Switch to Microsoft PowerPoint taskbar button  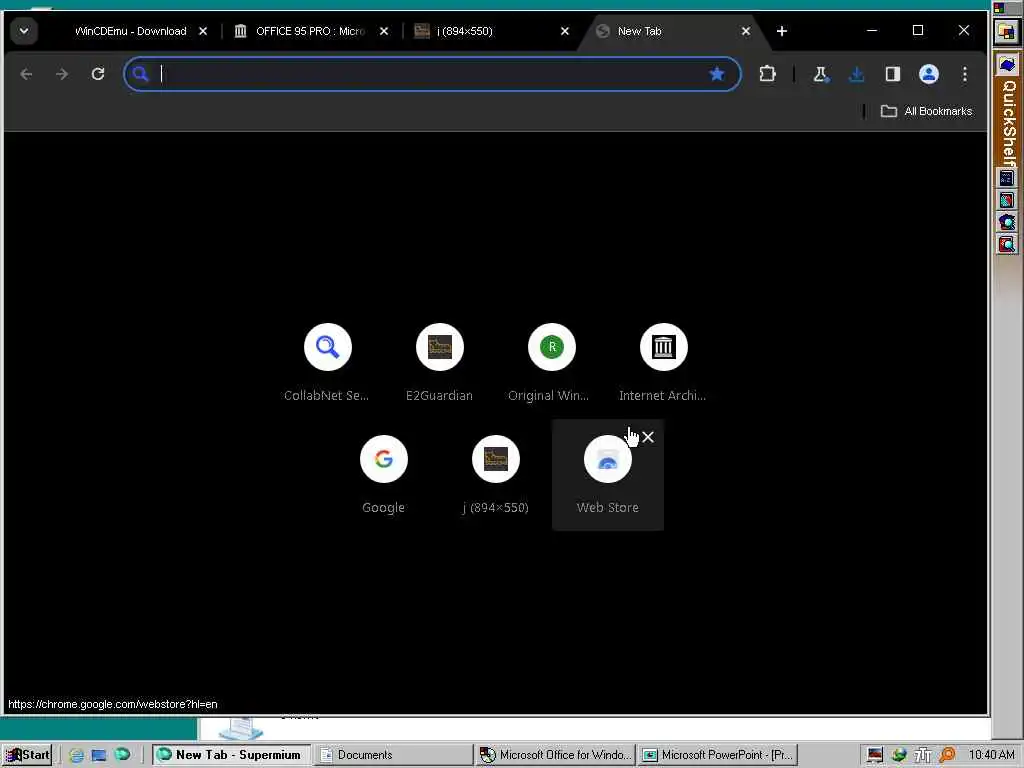click(x=718, y=754)
